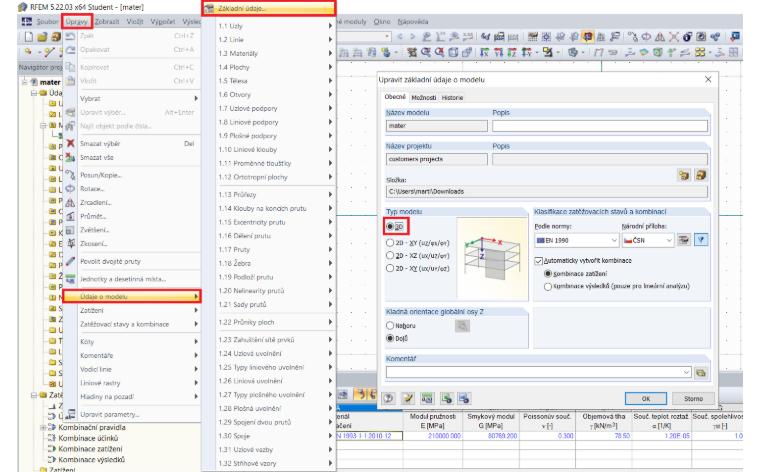Open the Národní příloha ČSN dropdown

coord(648,240)
